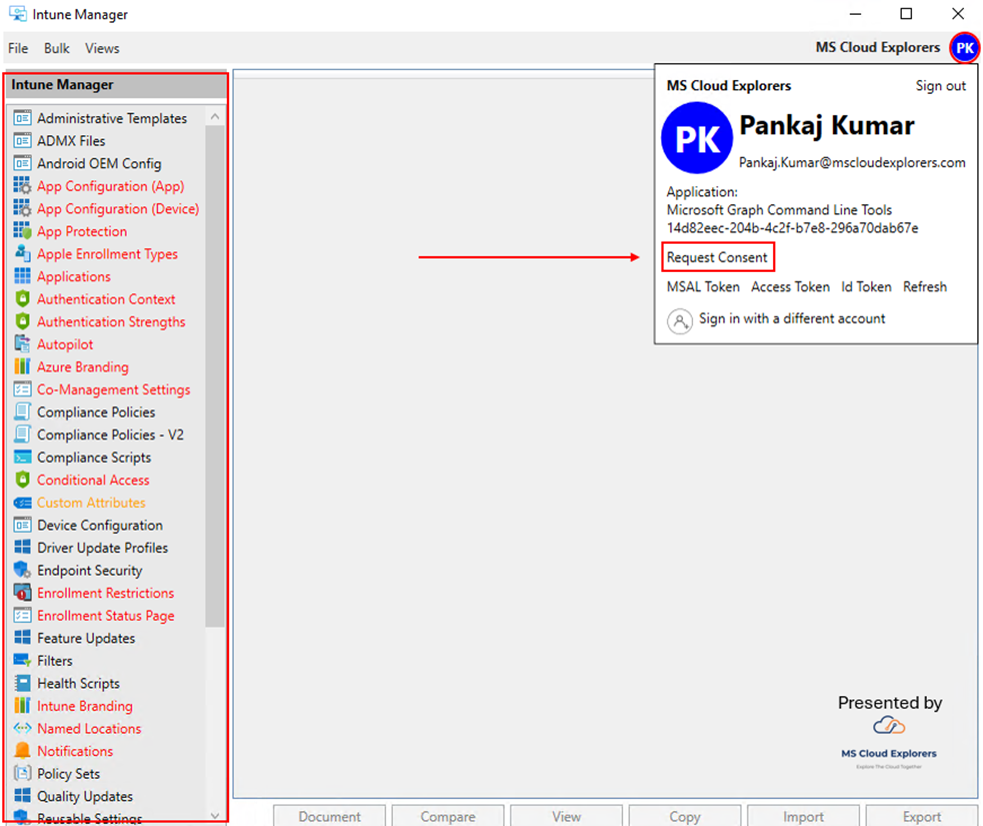983x826 pixels.
Task: Show the Access Token
Action: 790,287
